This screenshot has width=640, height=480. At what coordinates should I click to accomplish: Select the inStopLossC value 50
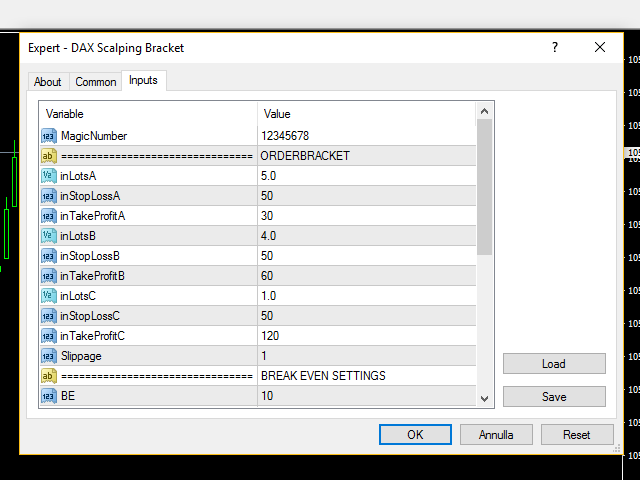pyautogui.click(x=267, y=316)
